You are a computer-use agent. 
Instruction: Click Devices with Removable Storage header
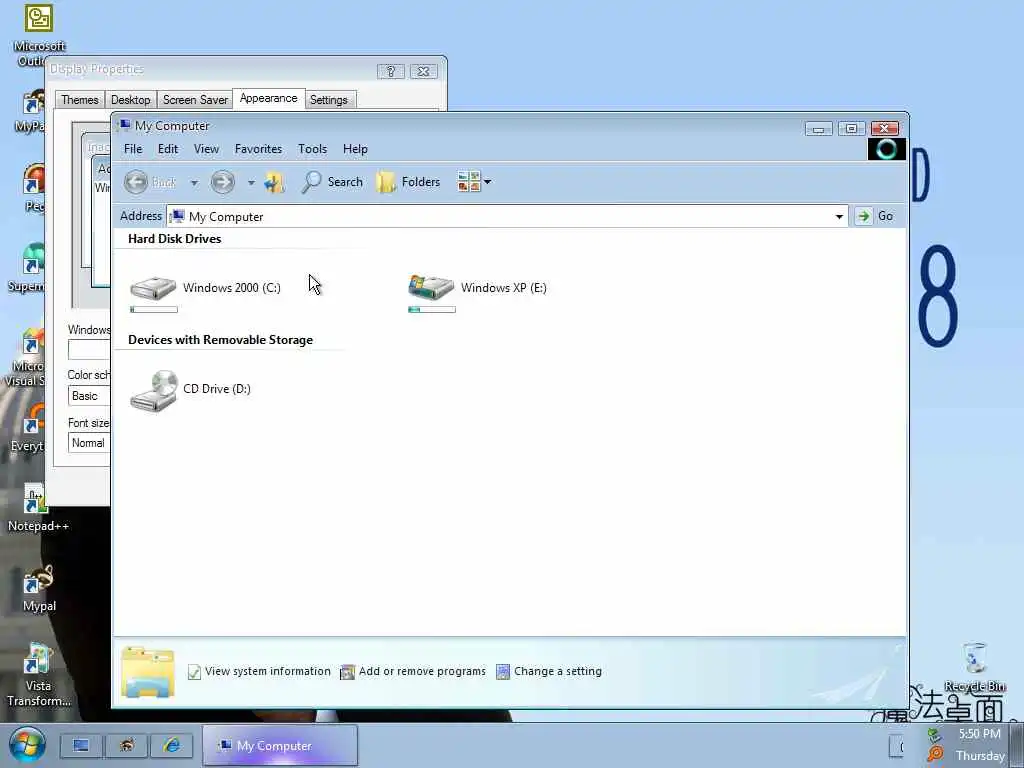[220, 340]
